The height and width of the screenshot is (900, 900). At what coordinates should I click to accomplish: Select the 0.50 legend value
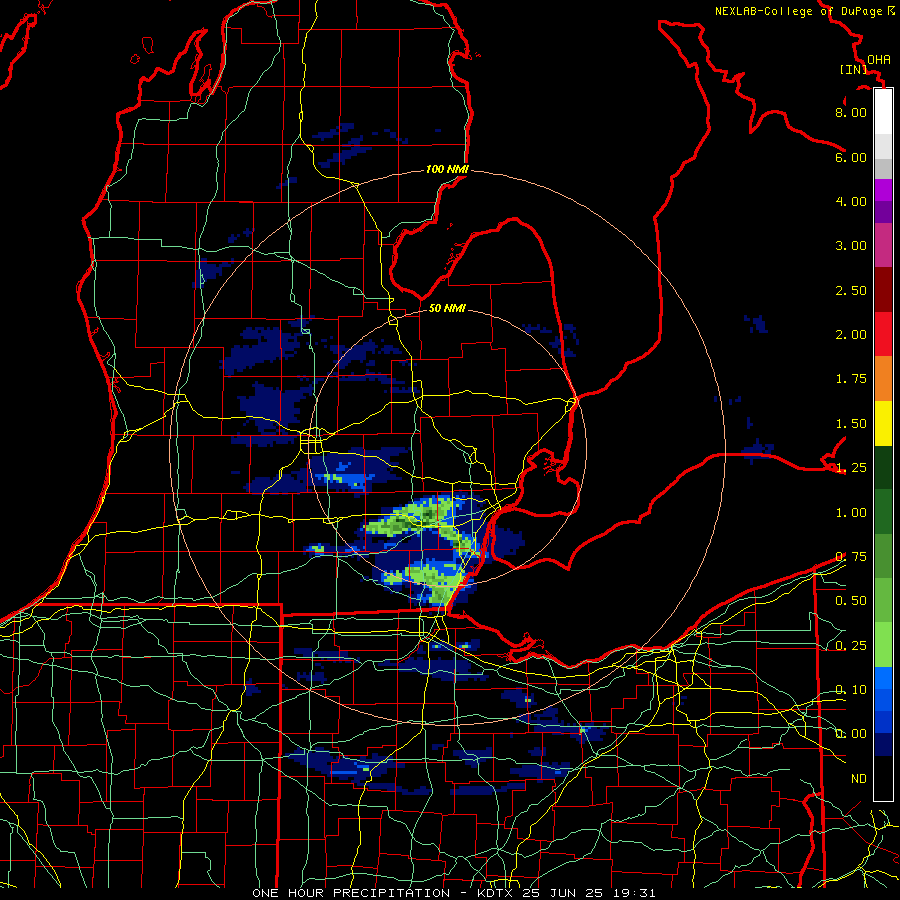tap(851, 601)
